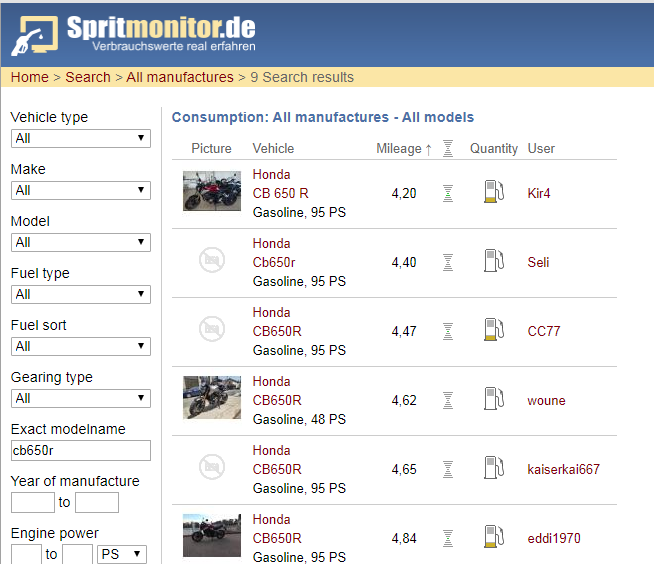The width and height of the screenshot is (654, 564).
Task: Click the no-picture placeholder for Seli's Cb650r
Action: click(212, 260)
